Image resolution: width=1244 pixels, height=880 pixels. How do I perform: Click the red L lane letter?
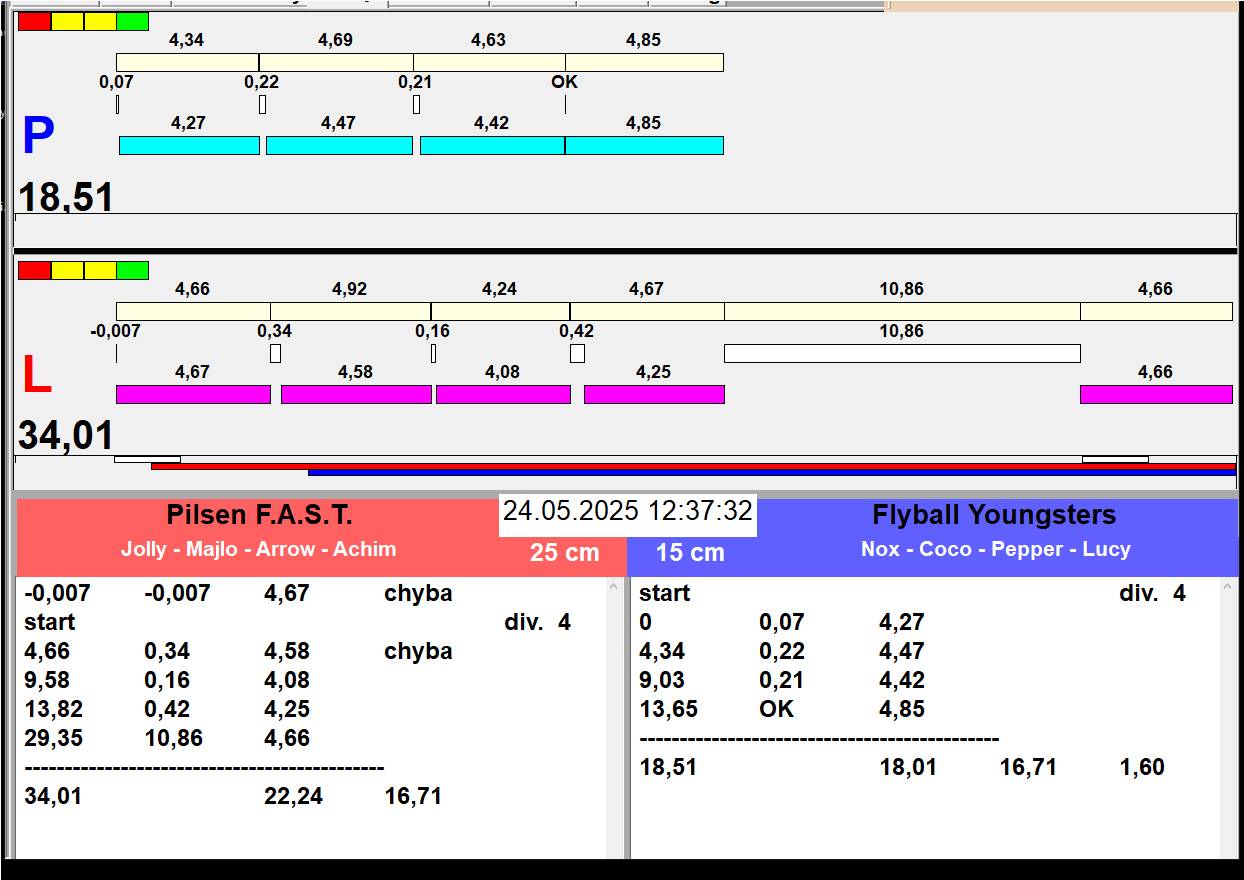37,376
